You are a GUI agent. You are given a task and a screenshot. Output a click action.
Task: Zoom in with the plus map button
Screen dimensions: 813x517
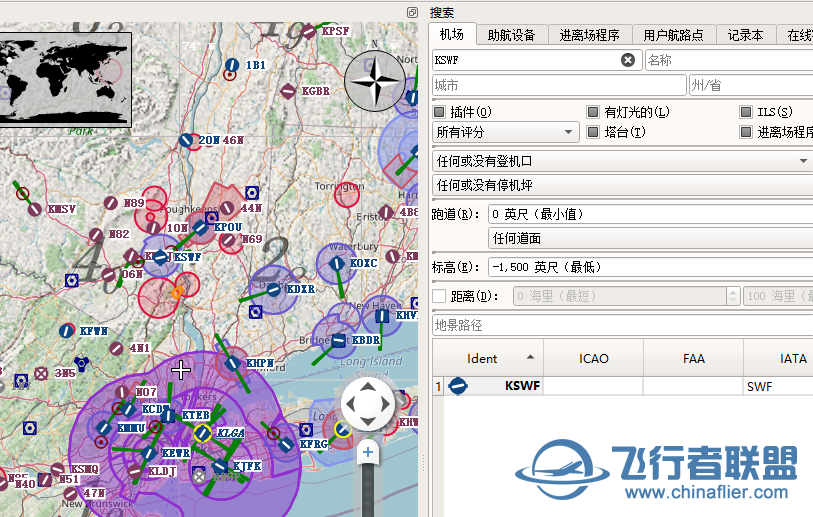pos(368,452)
